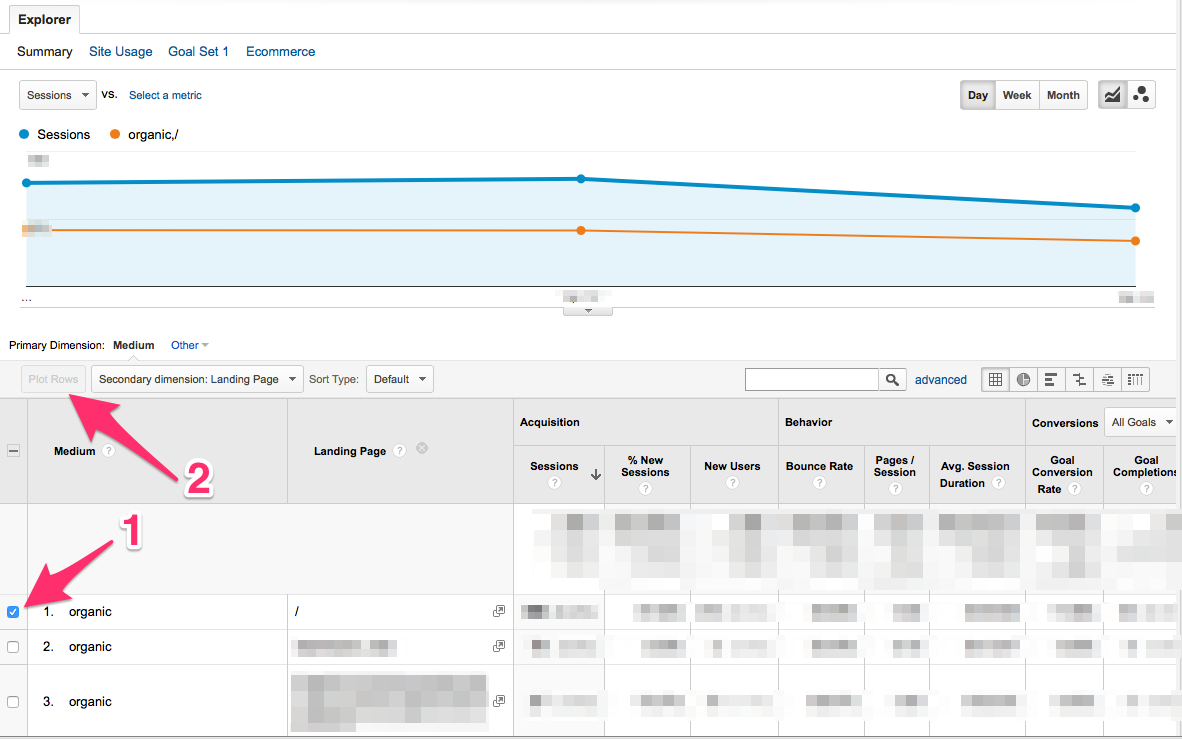Open the Sort Type Default dropdown
The height and width of the screenshot is (739, 1182).
pos(400,379)
